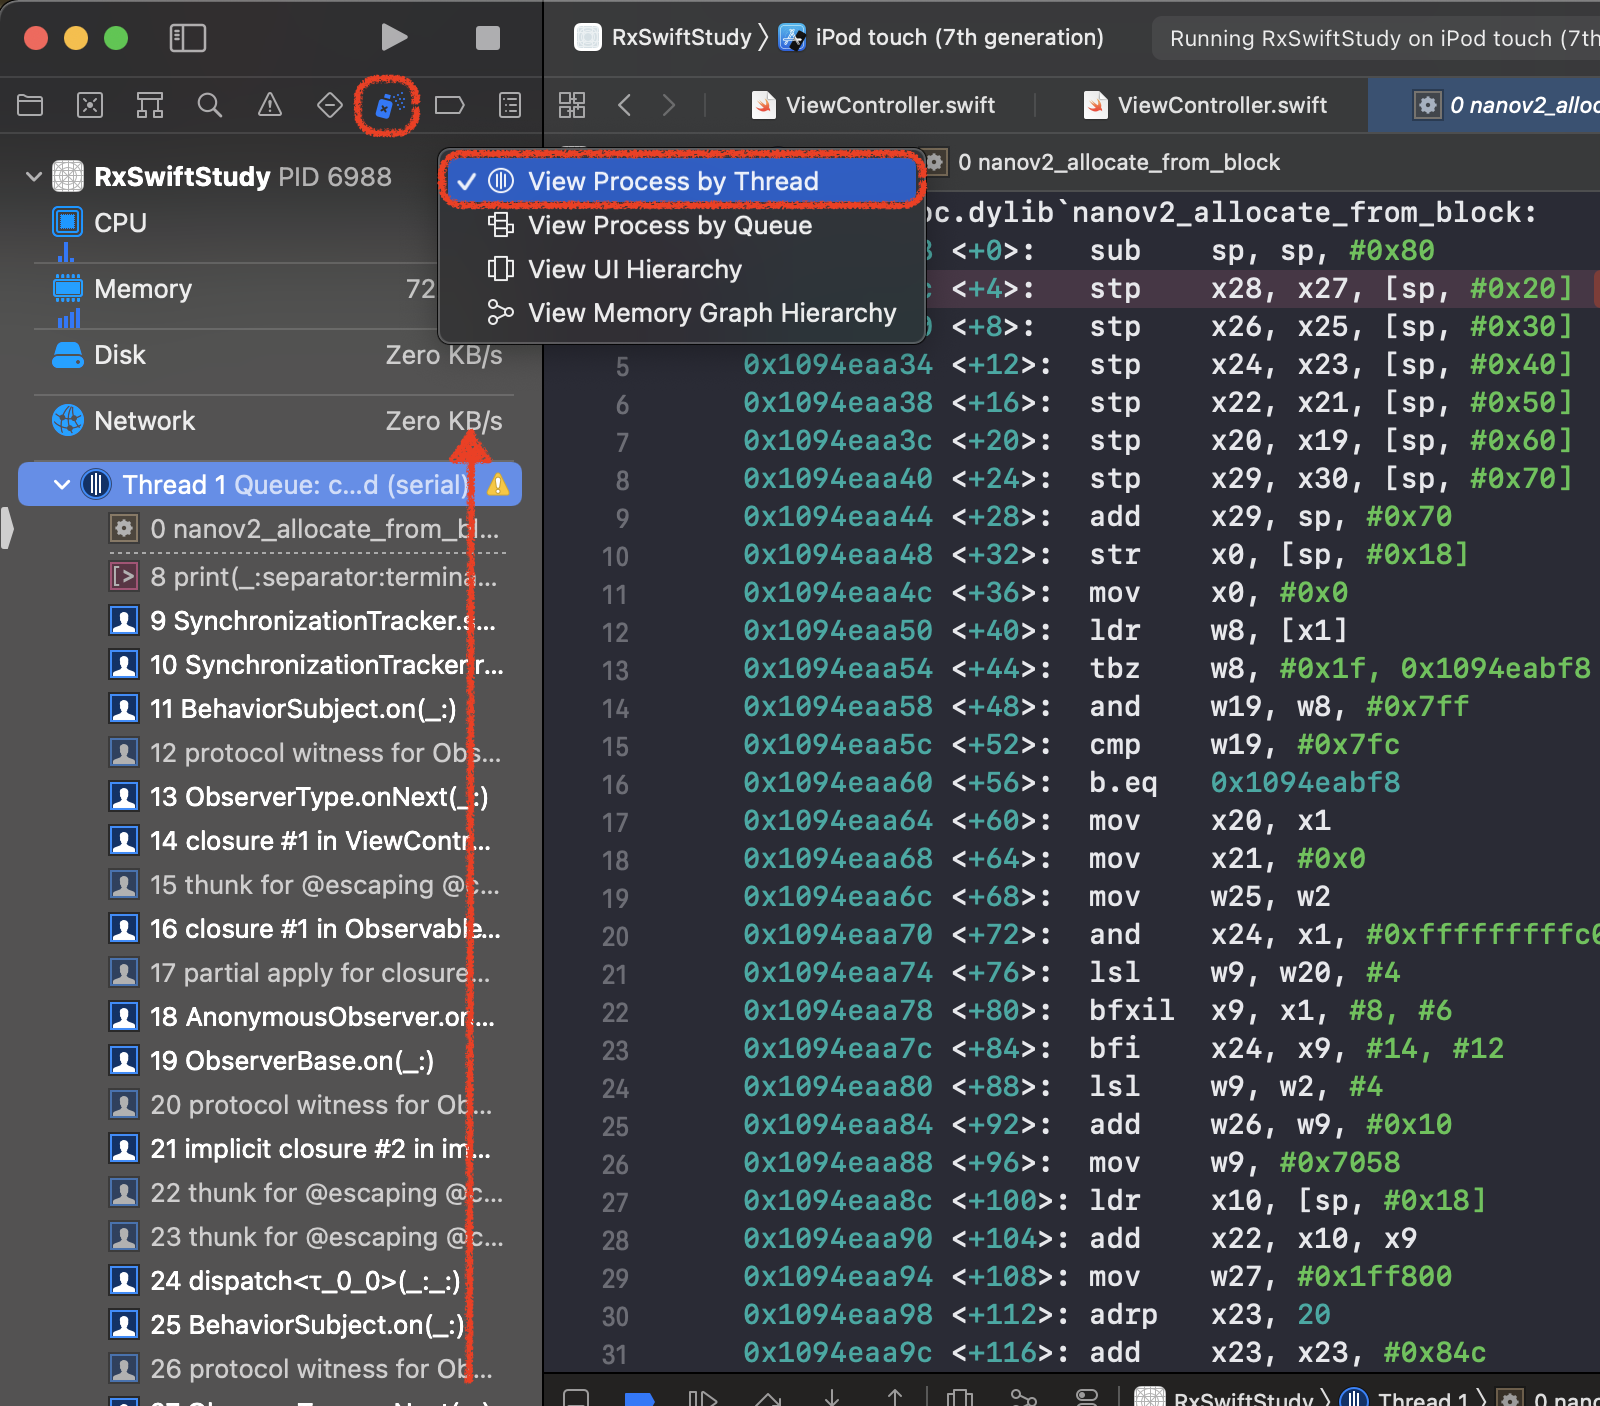Image resolution: width=1600 pixels, height=1406 pixels.
Task: Switch to second ViewController.swift tab
Action: [1205, 105]
